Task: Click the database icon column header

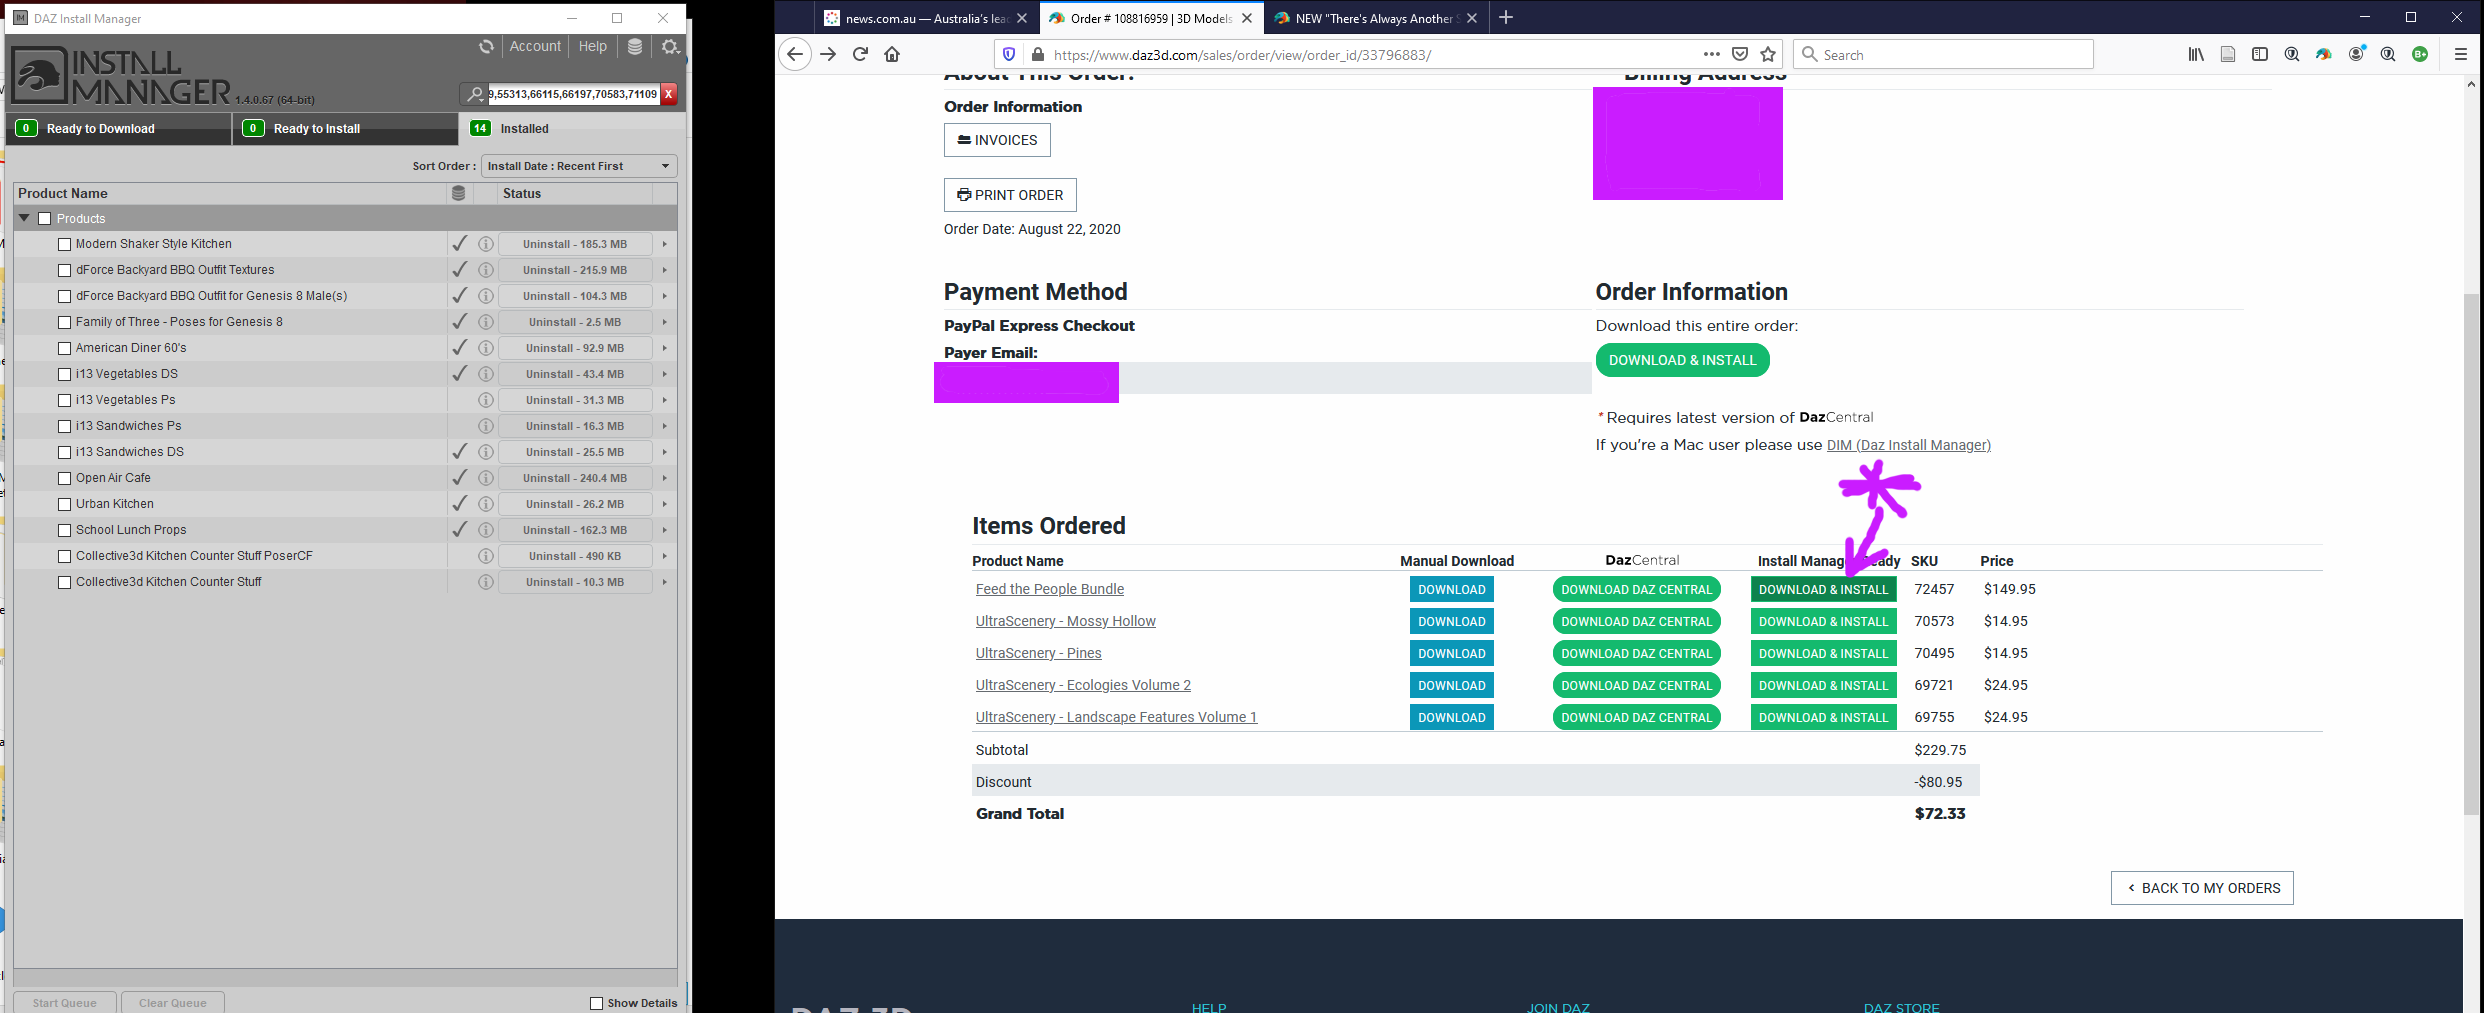Action: 458,193
